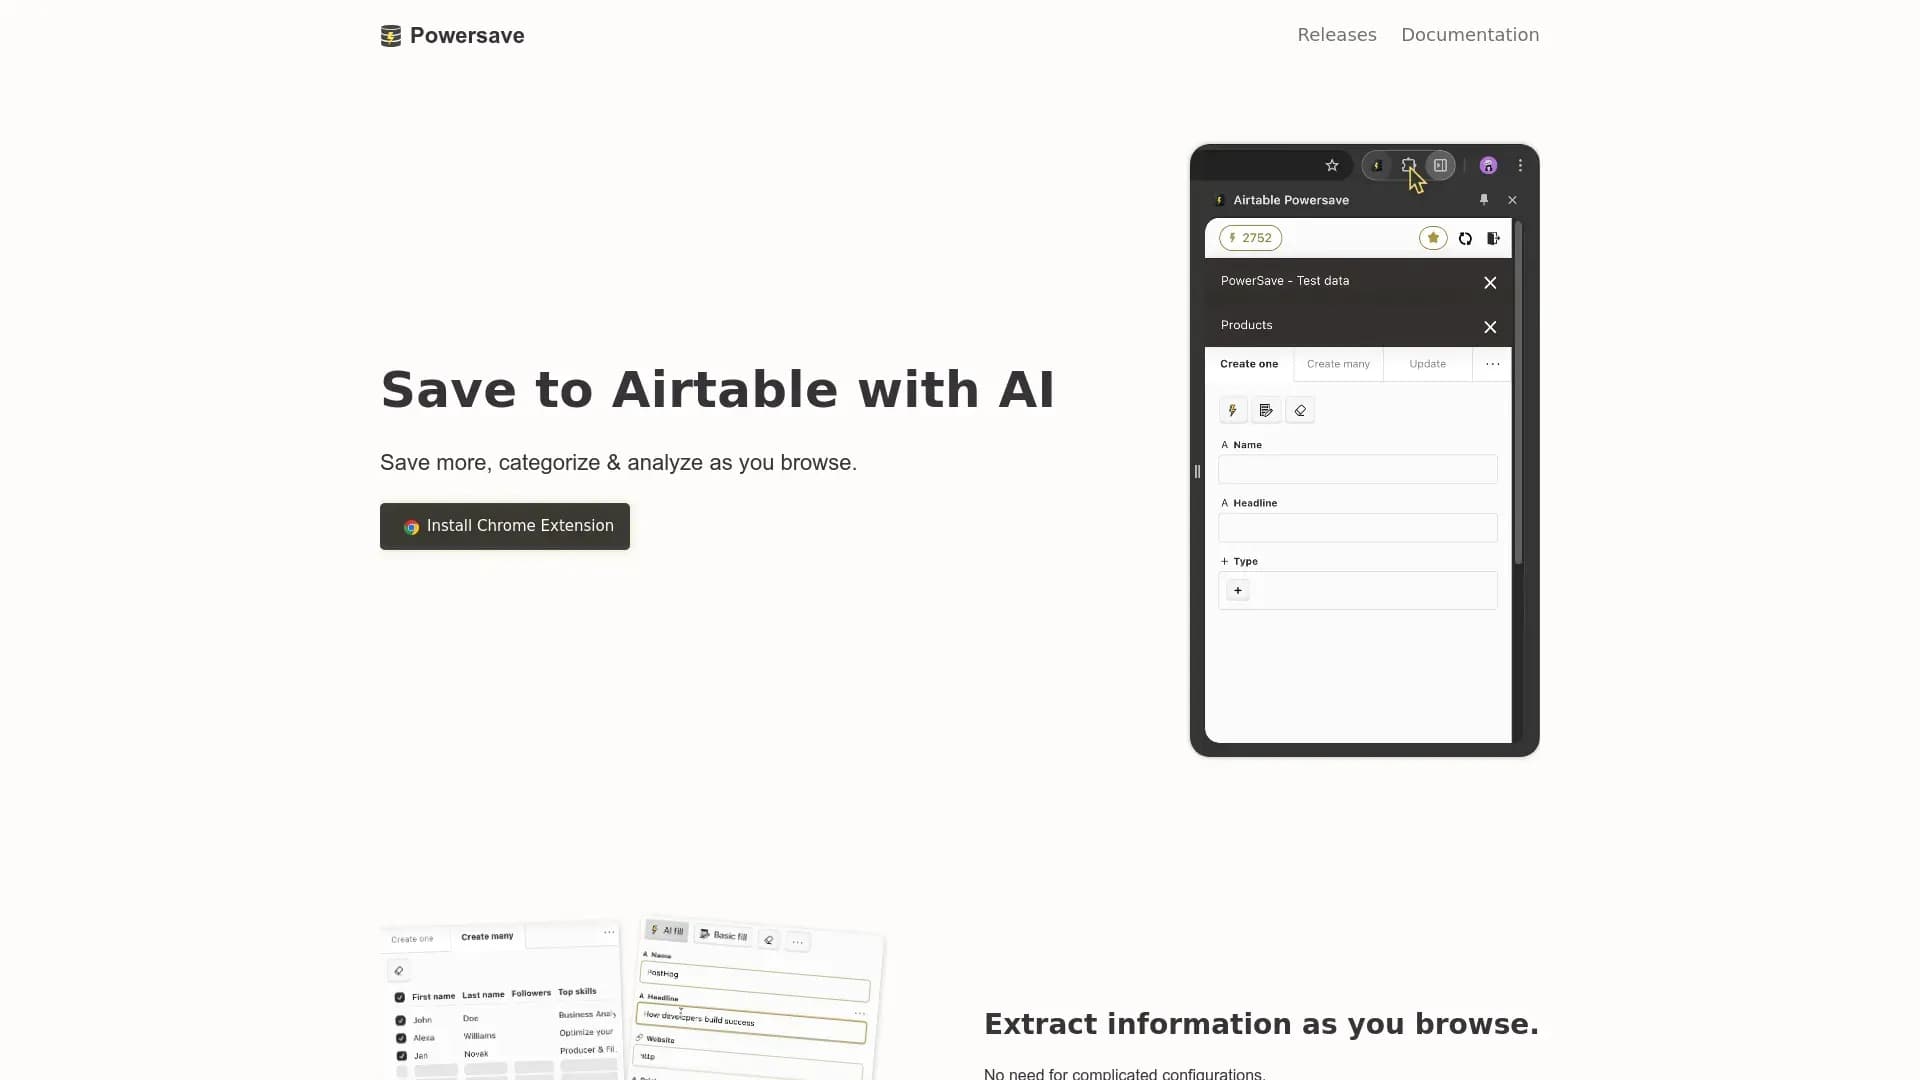Image resolution: width=1920 pixels, height=1080 pixels.
Task: Clear the PowerSave - Test data base selection
Action: (1490, 283)
